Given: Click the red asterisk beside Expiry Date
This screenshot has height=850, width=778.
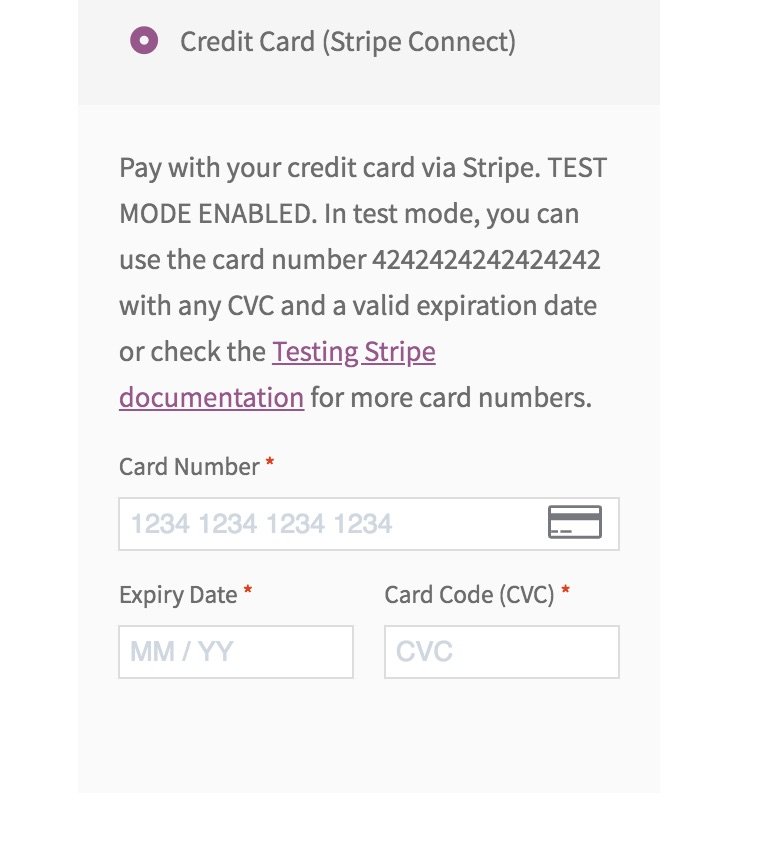Looking at the screenshot, I should (247, 590).
